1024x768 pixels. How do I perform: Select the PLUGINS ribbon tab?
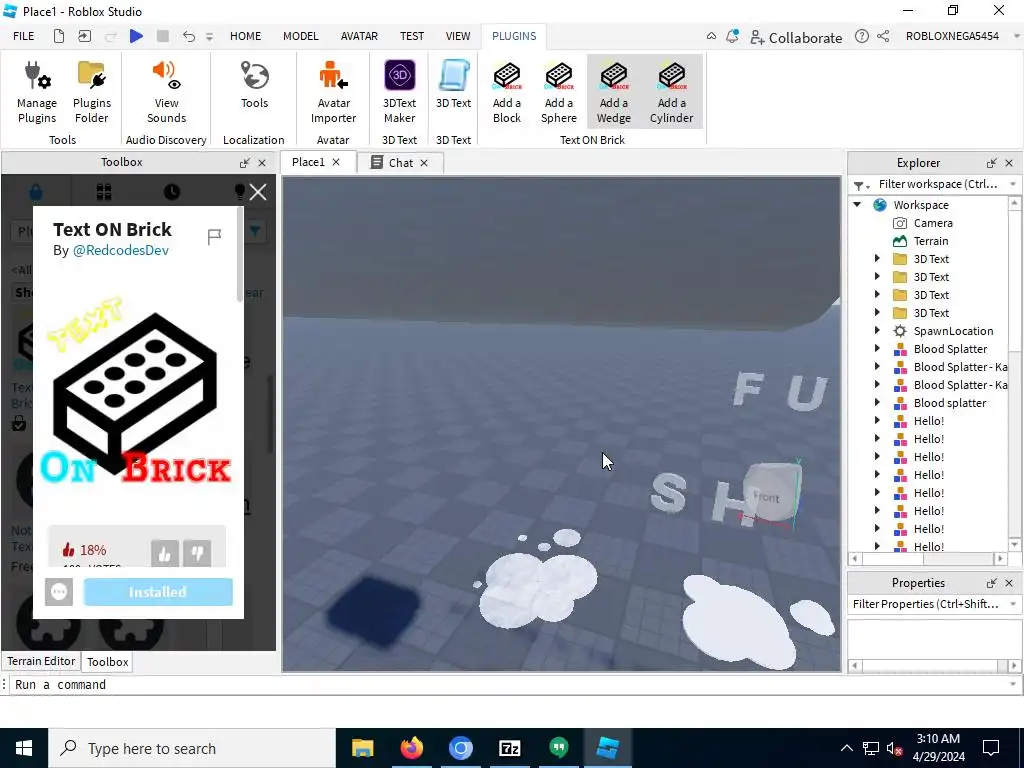(x=514, y=36)
